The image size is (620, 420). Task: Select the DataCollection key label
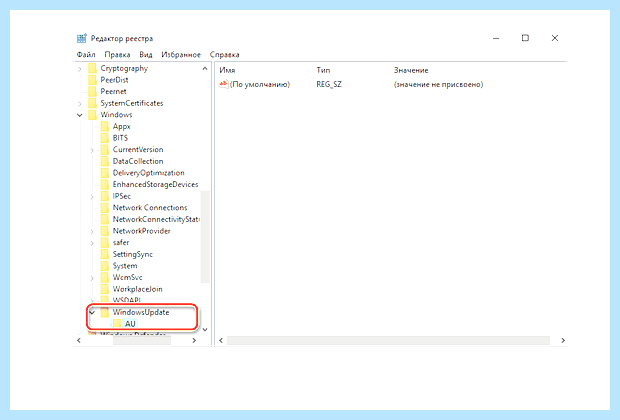138,161
